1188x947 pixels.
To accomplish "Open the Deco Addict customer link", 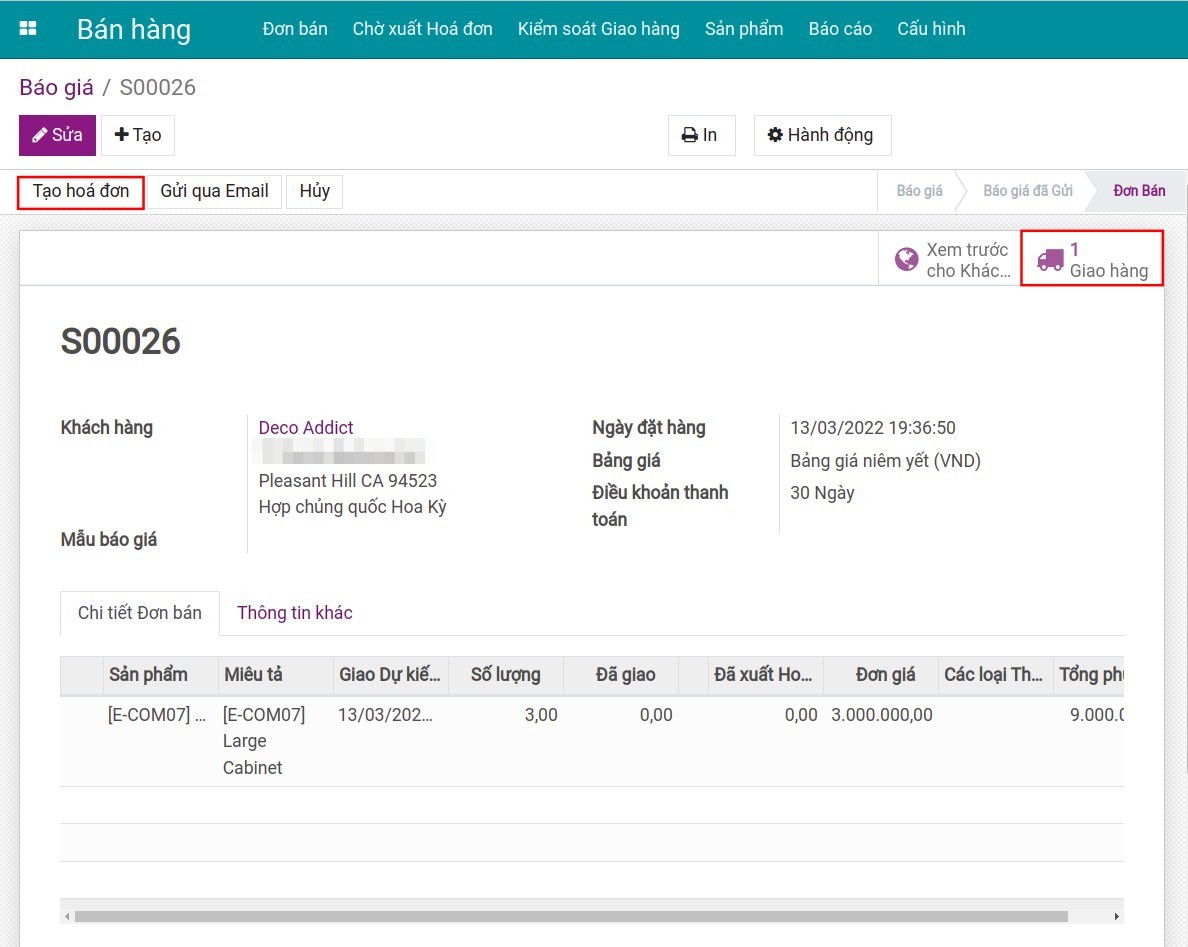I will click(x=306, y=427).
